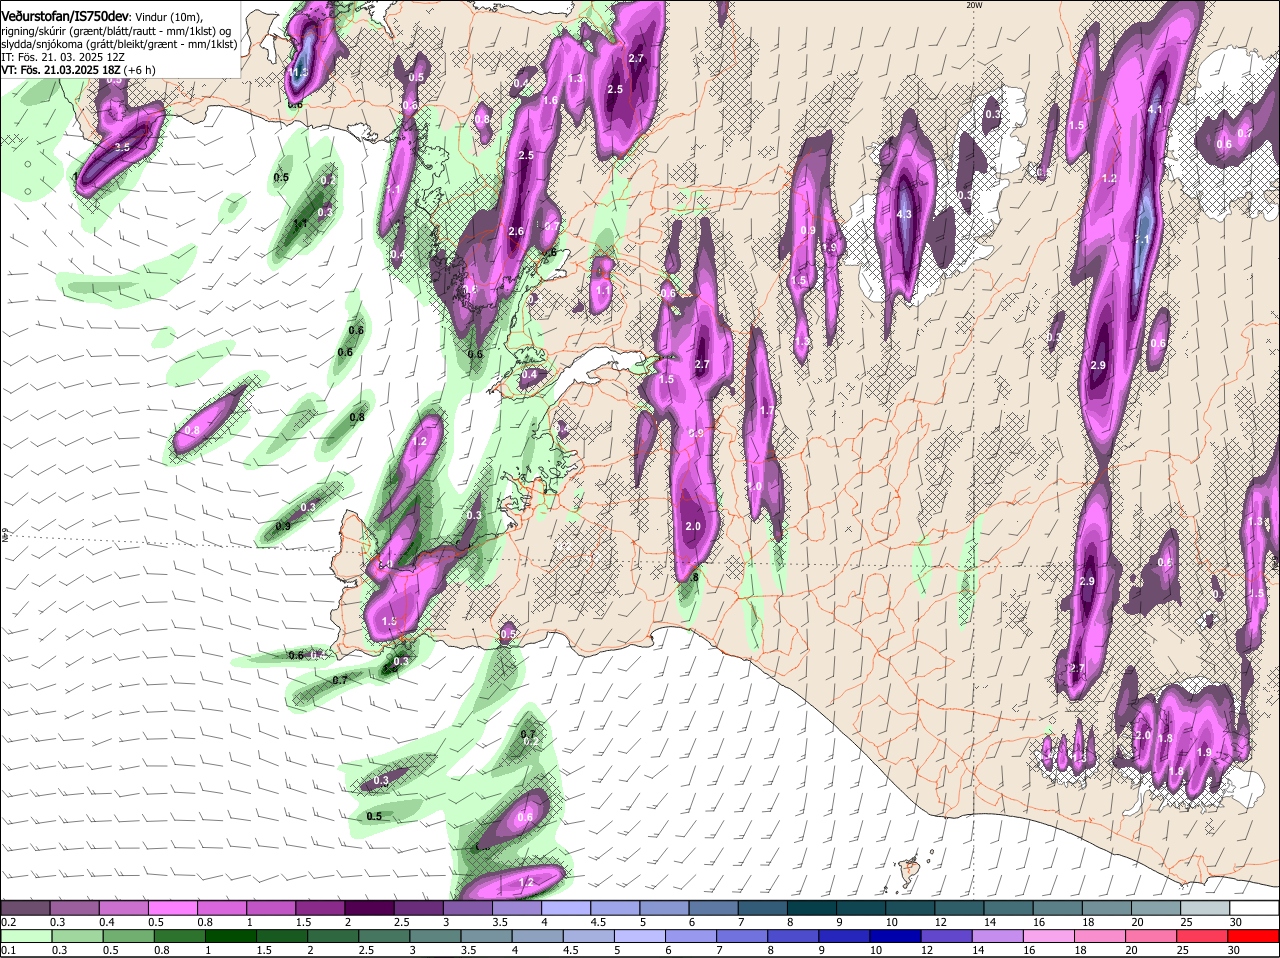Select the 'Vindur (10m)' heading text
Viewport: 1280px width, 958px height.
click(169, 17)
